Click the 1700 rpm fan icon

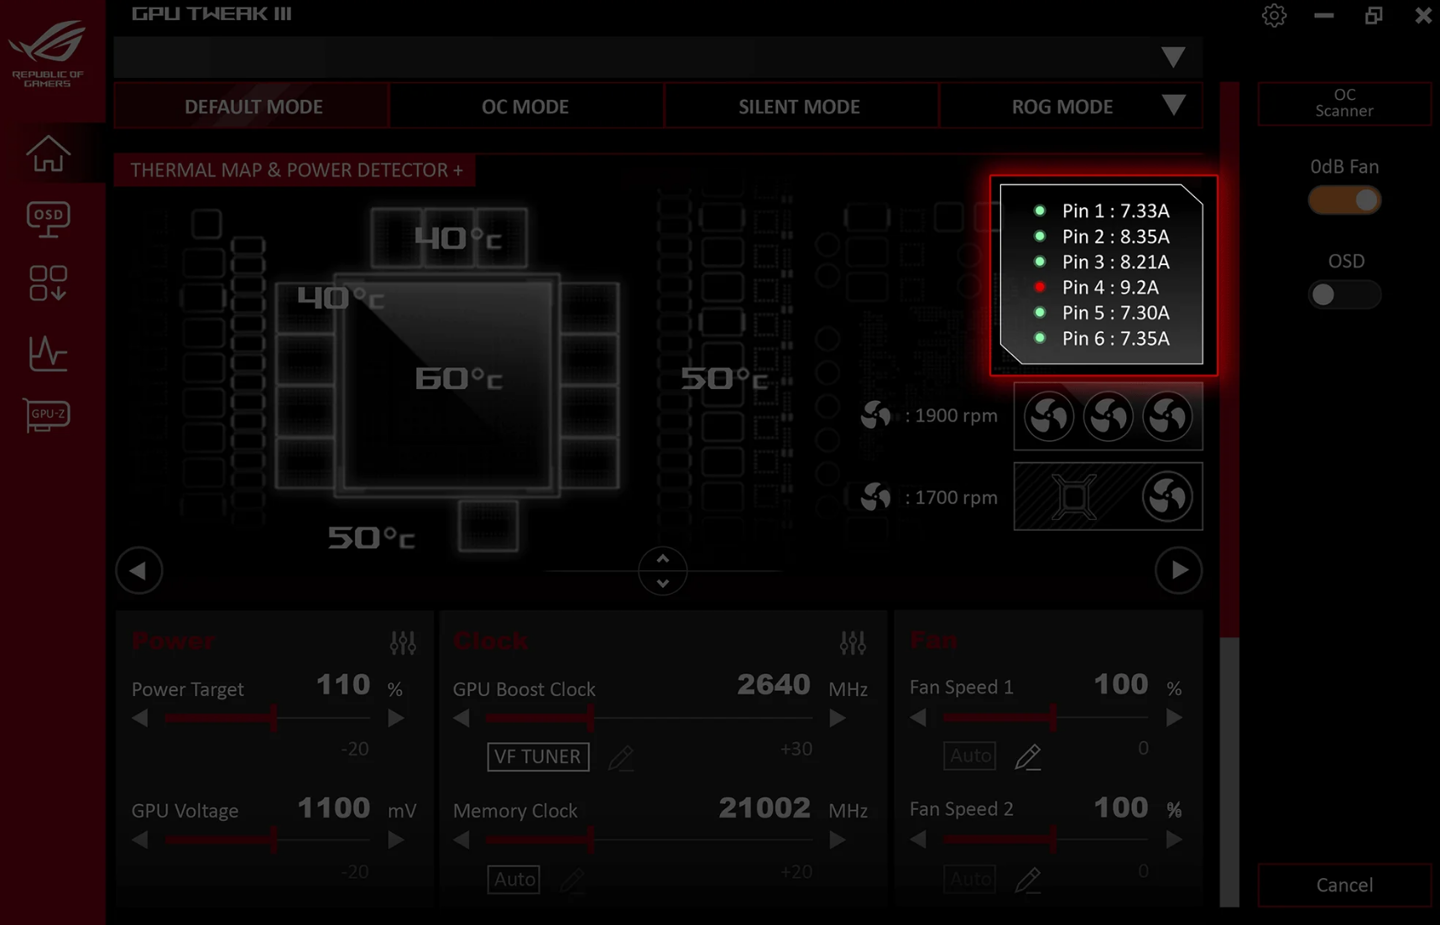[x=876, y=497]
